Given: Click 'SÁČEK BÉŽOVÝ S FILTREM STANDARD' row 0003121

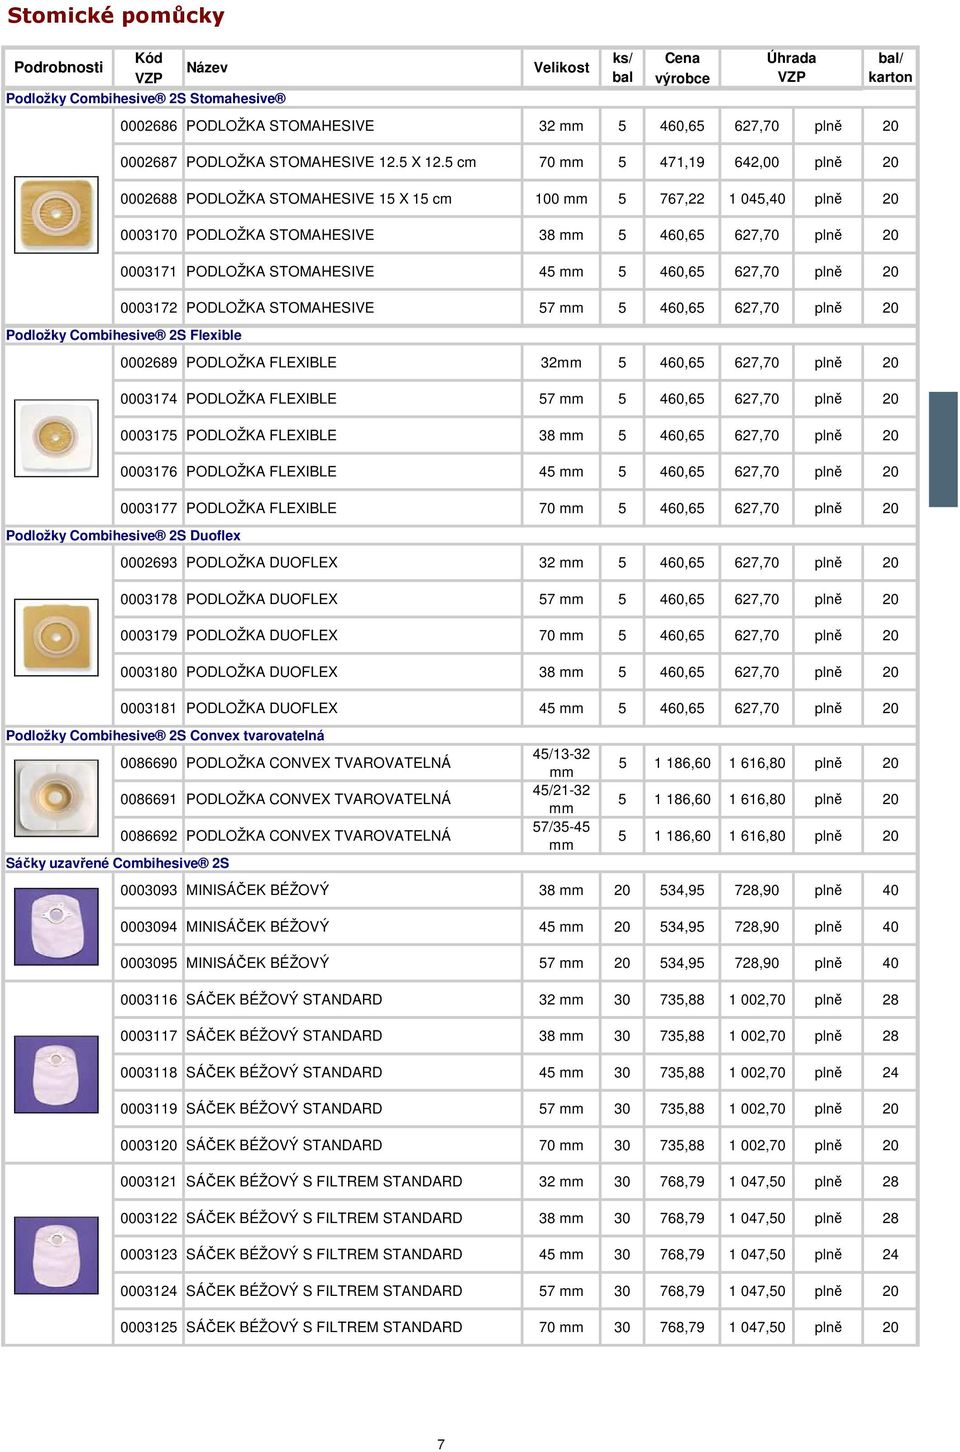Looking at the screenshot, I should click(x=324, y=1182).
